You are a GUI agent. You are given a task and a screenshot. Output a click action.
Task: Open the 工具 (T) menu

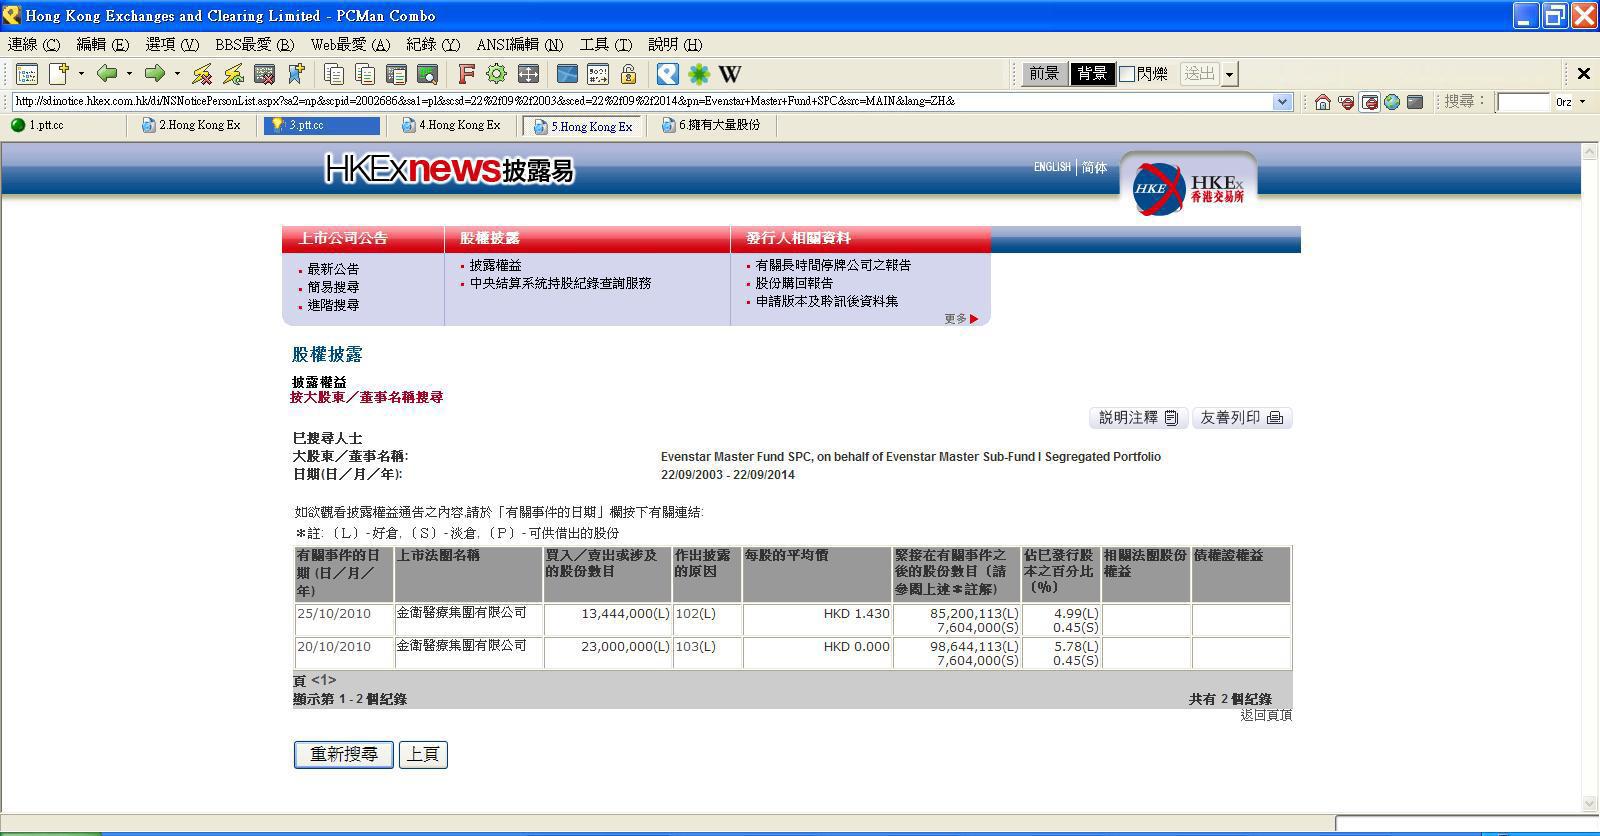(x=605, y=44)
